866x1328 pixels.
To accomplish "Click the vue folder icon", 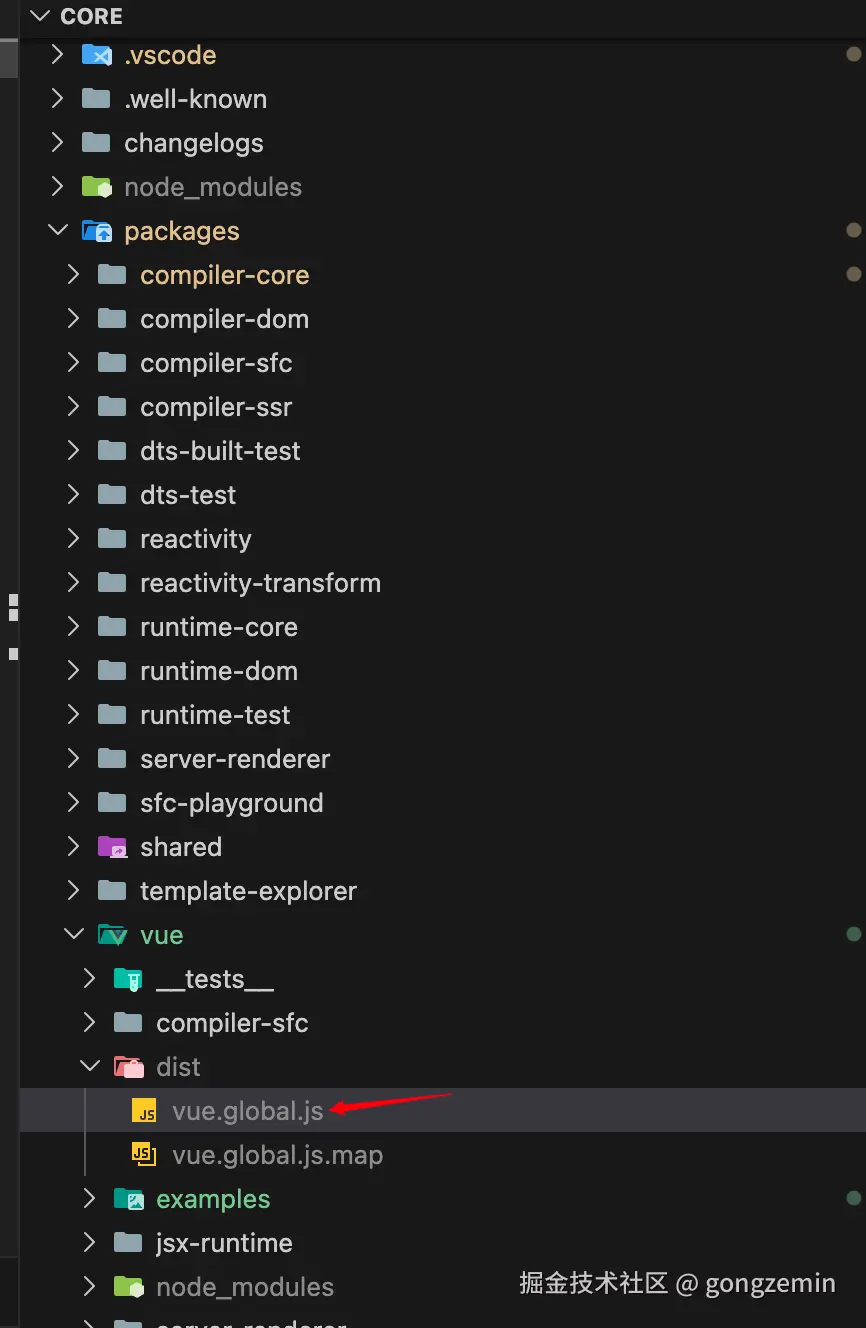I will (112, 935).
